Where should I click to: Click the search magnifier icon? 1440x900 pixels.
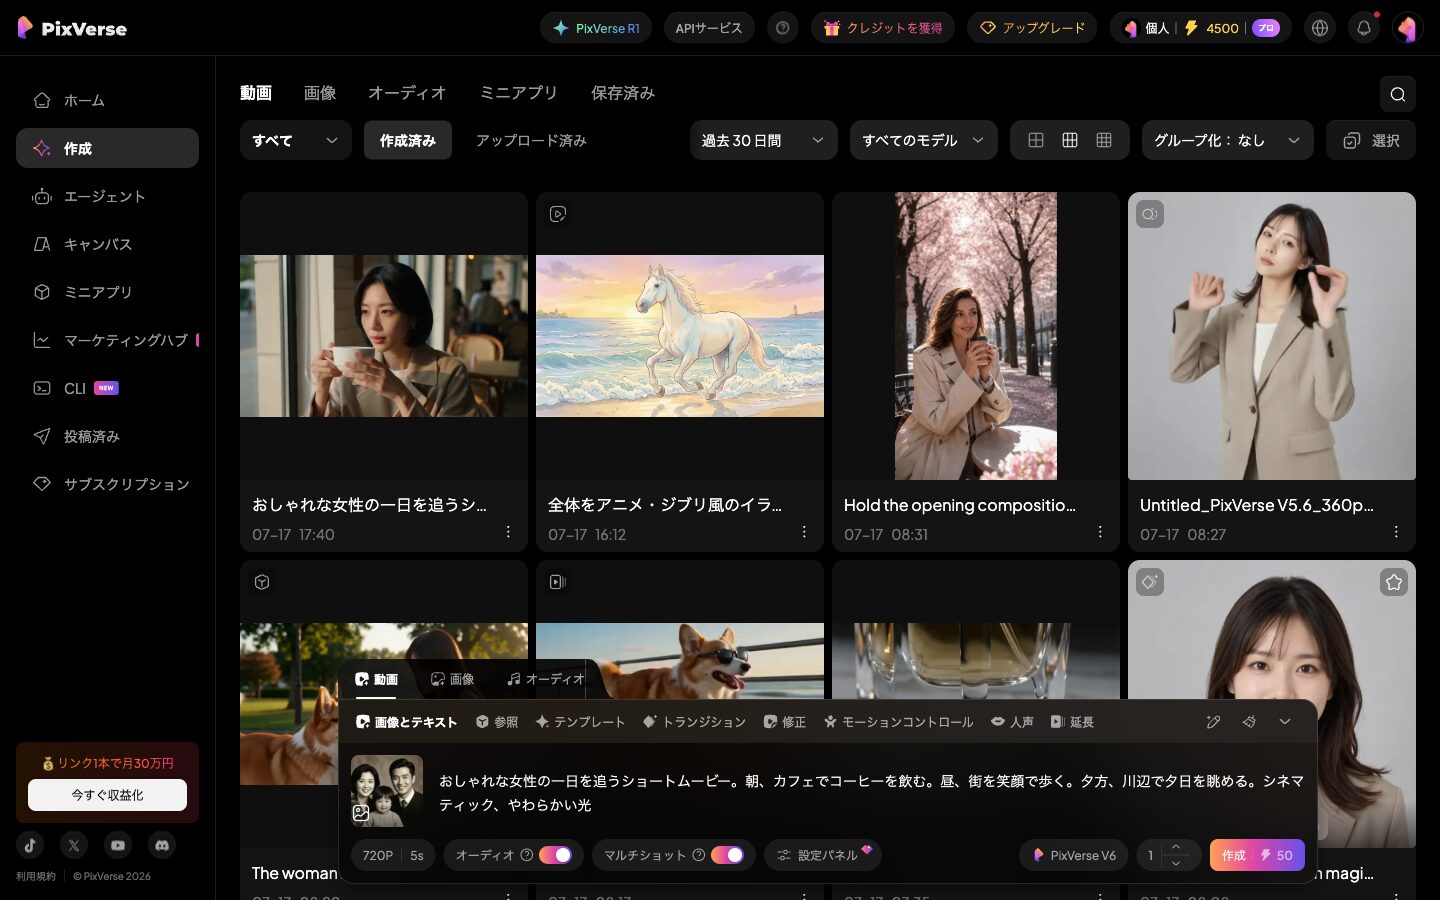1397,94
